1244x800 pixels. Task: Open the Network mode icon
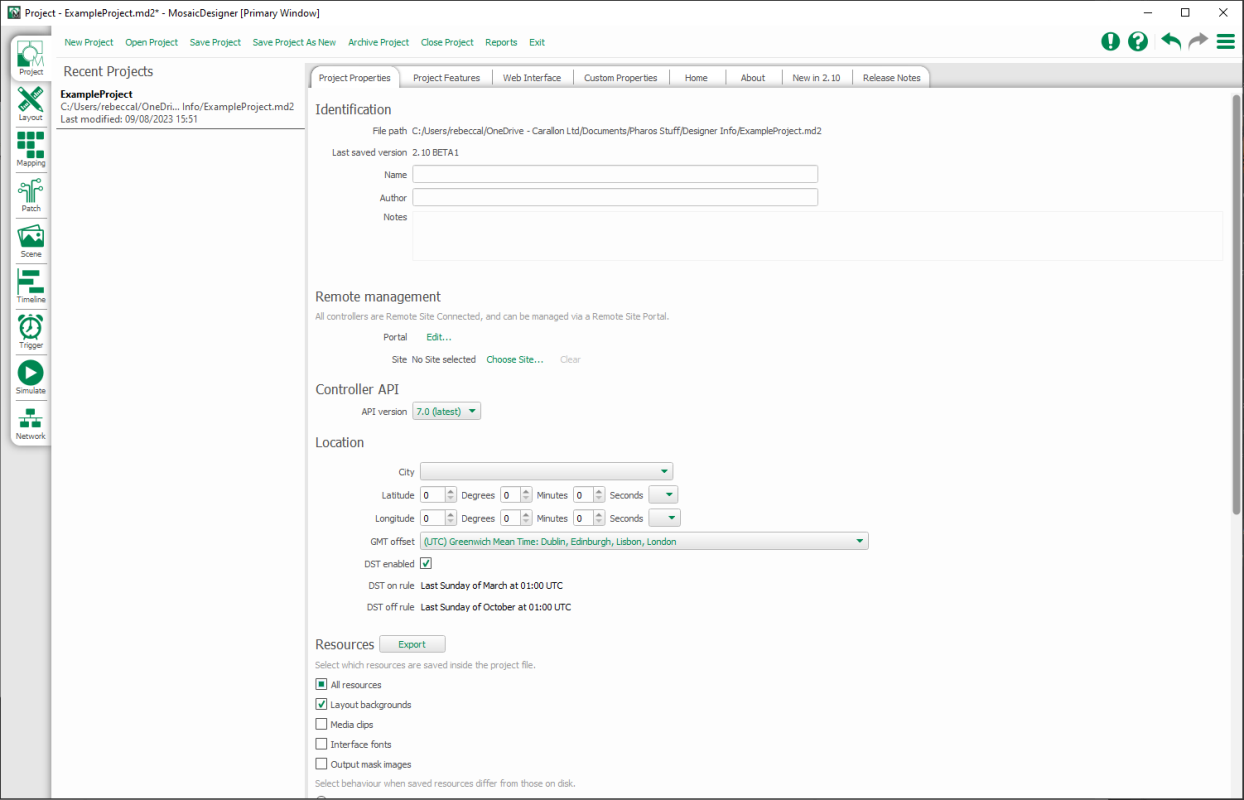31,419
